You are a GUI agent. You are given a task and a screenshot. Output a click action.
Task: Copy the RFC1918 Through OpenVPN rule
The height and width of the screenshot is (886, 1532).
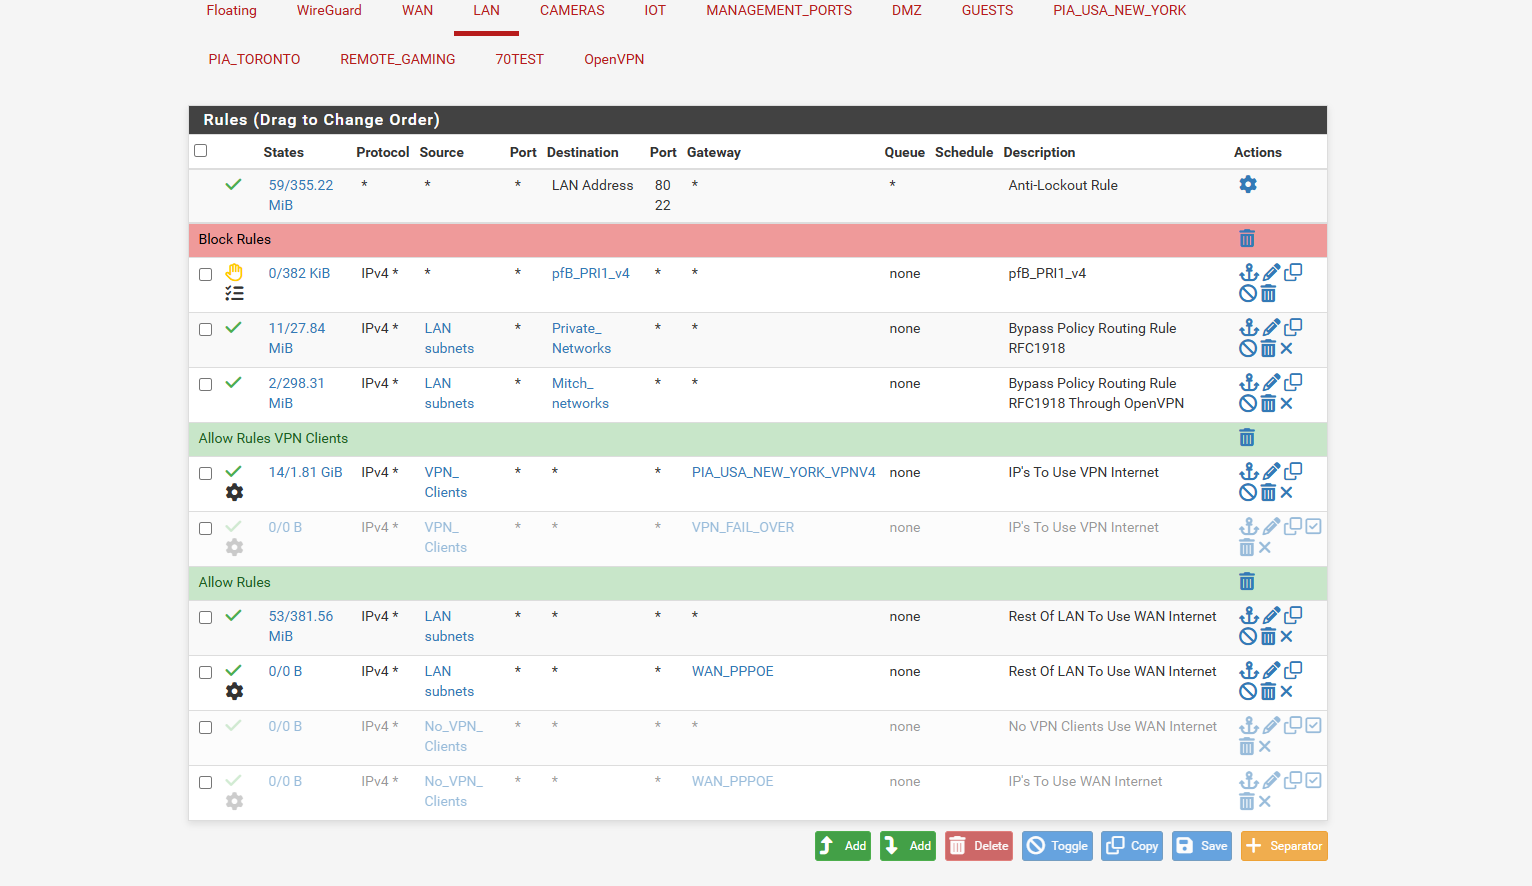click(x=1293, y=382)
